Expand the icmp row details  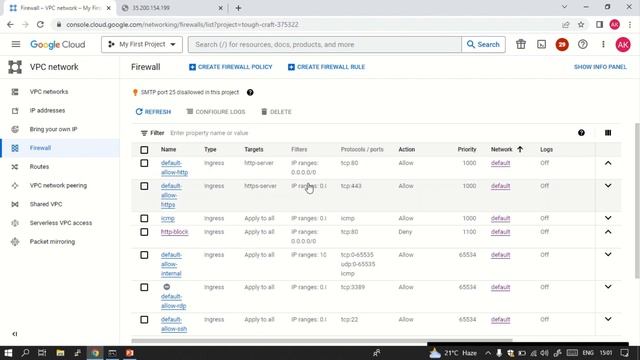[608, 218]
